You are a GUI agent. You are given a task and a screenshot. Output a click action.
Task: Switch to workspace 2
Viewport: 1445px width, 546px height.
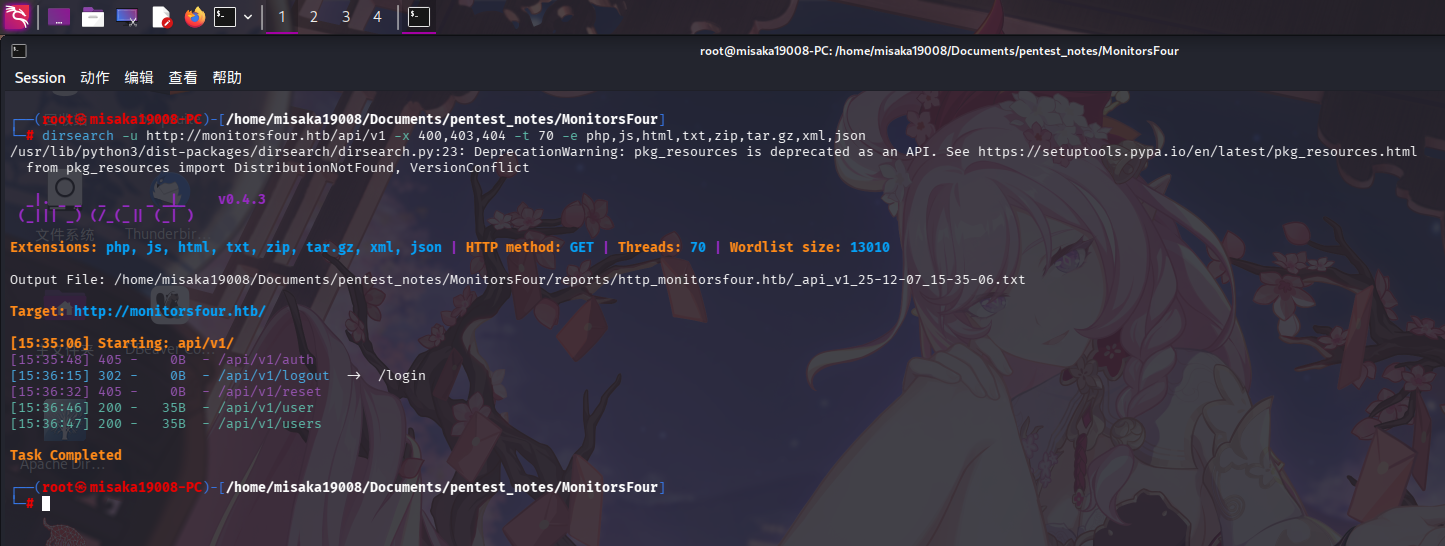[x=314, y=17]
